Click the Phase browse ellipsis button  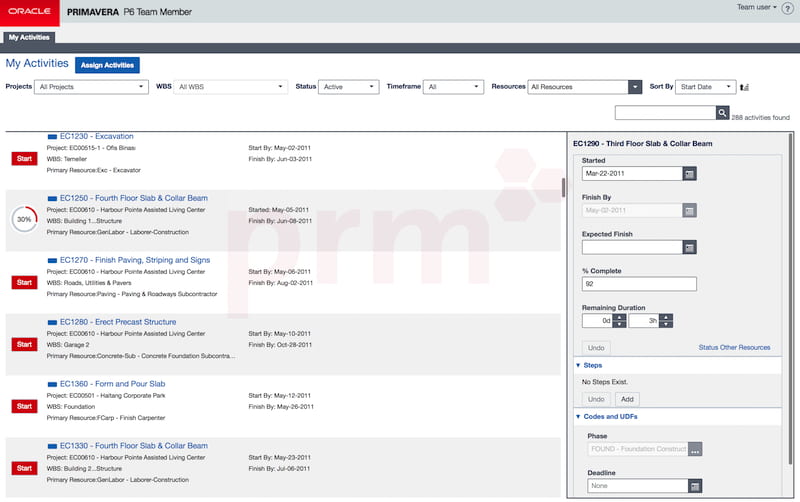pos(696,449)
